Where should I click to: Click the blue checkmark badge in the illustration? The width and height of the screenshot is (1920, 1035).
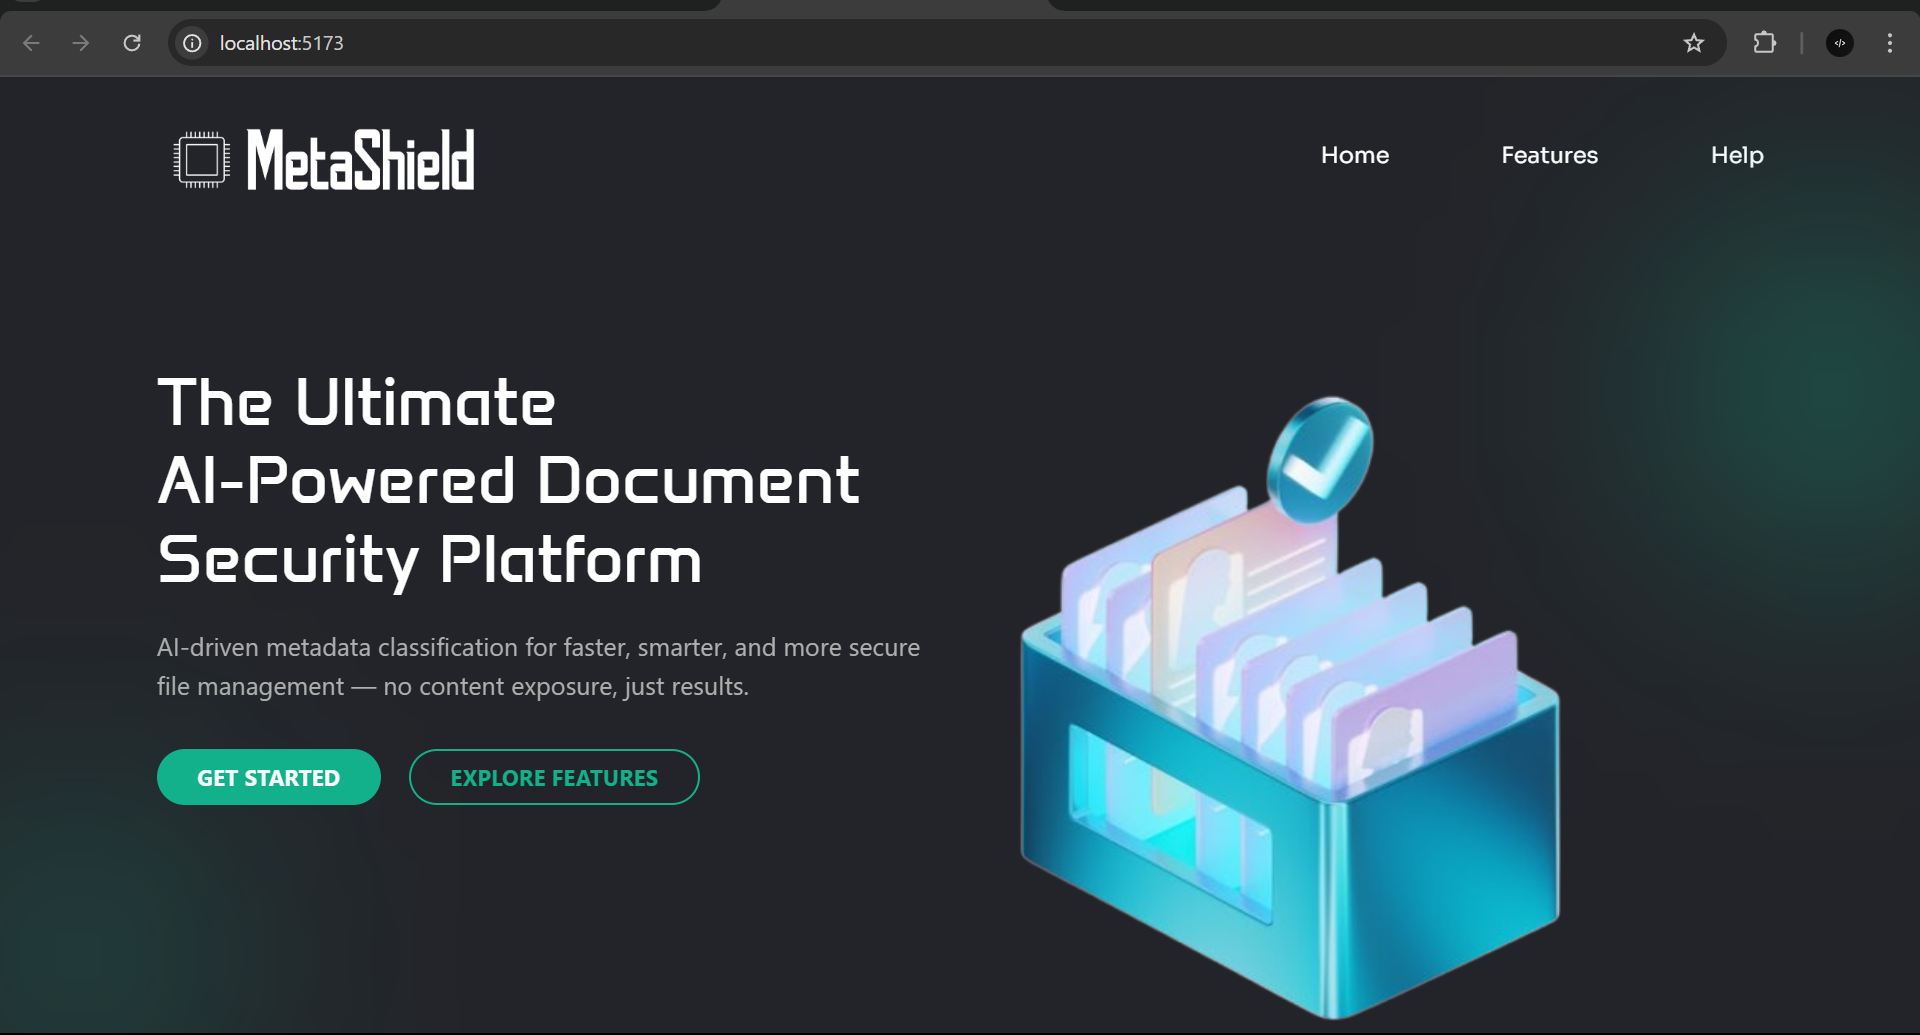coord(1319,459)
